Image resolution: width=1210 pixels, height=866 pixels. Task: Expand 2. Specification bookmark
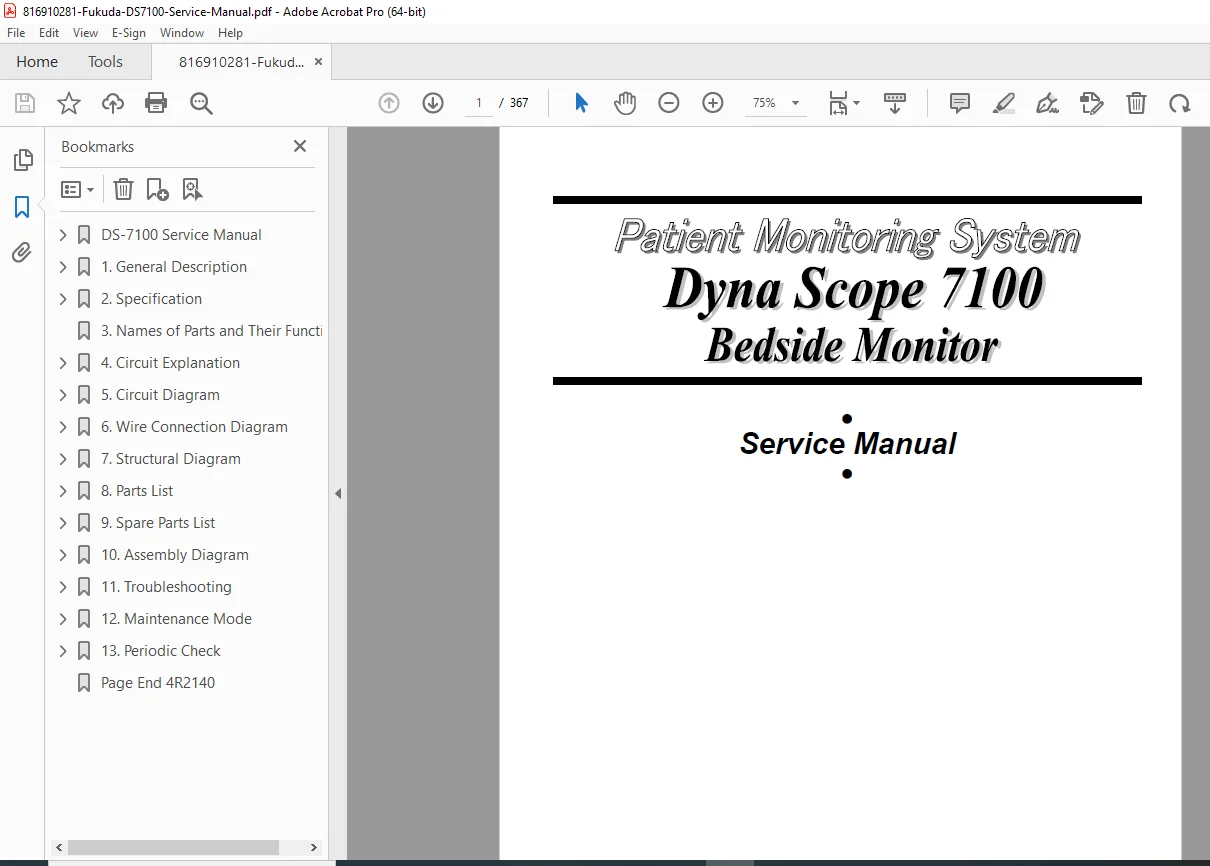[x=63, y=299]
